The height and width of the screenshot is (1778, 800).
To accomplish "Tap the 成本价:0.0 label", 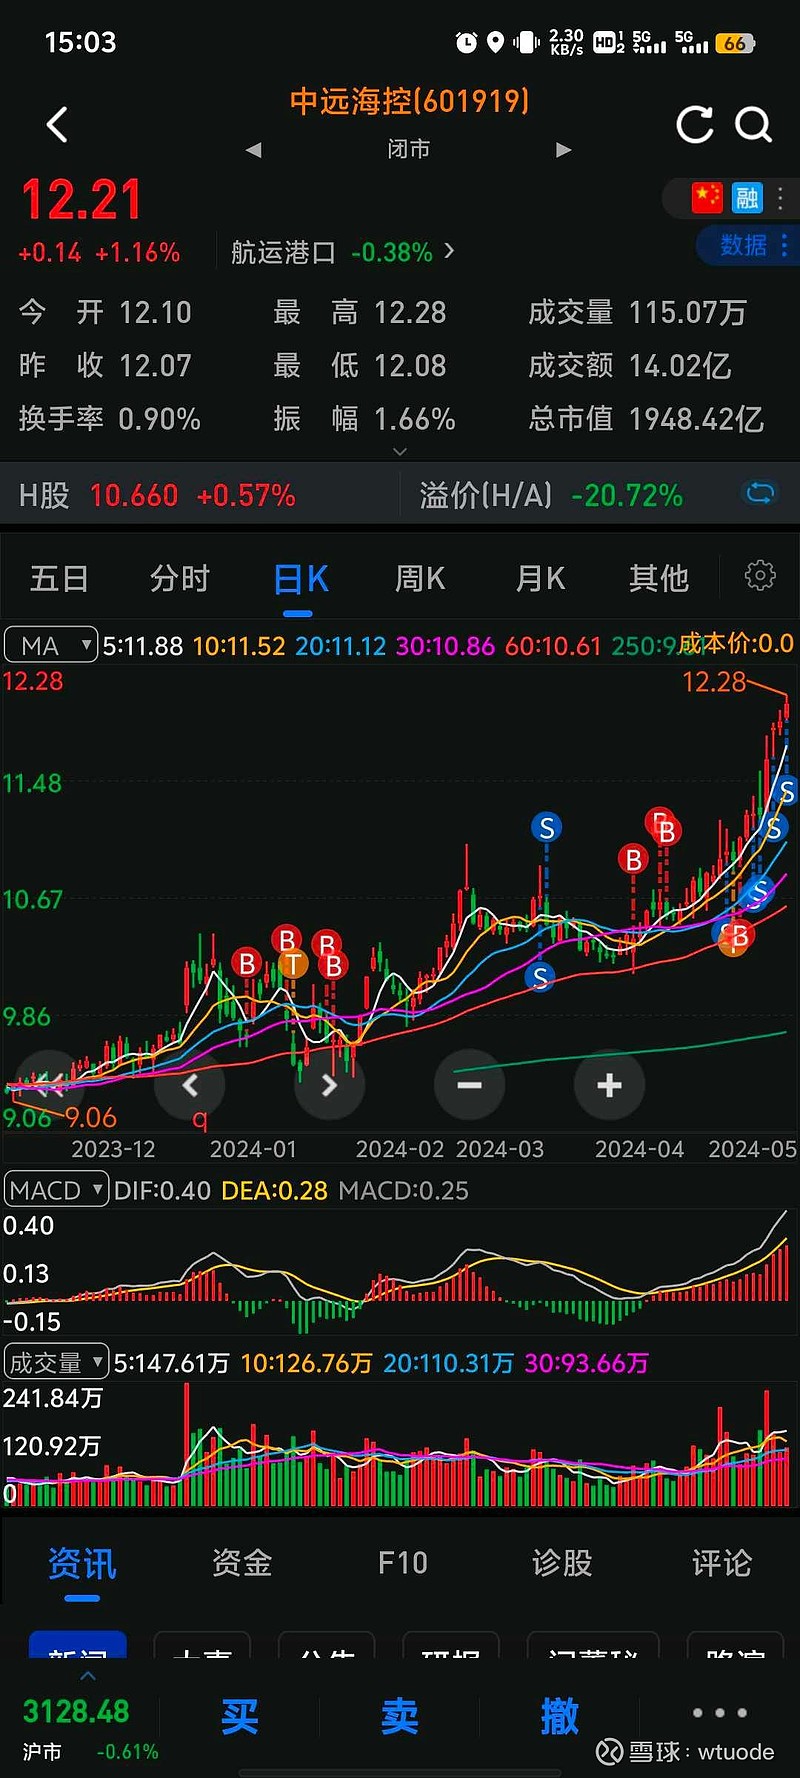I will [x=737, y=643].
